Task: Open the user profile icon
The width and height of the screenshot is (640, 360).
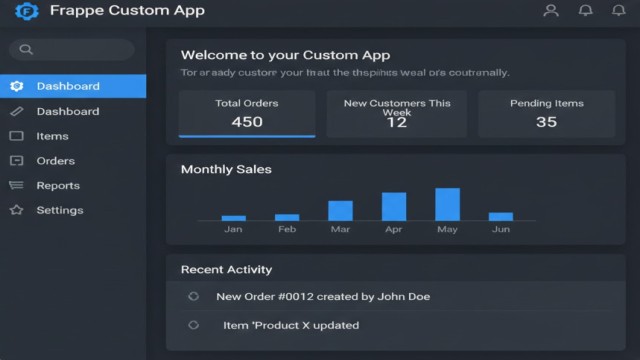Action: tap(551, 10)
